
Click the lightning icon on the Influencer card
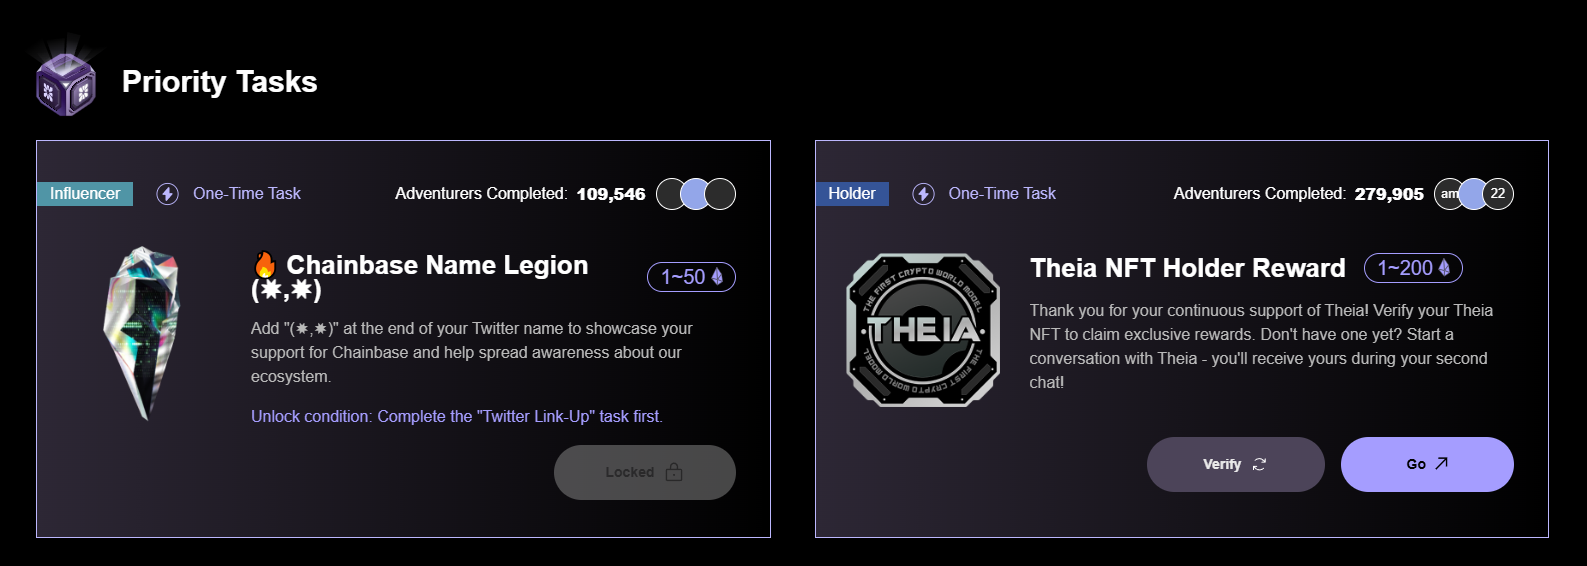point(168,194)
